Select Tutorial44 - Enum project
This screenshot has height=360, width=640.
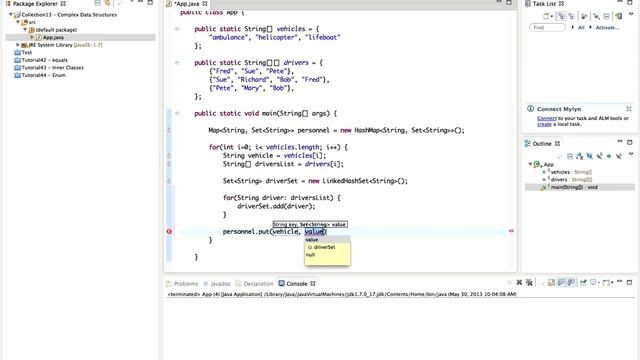(40, 75)
